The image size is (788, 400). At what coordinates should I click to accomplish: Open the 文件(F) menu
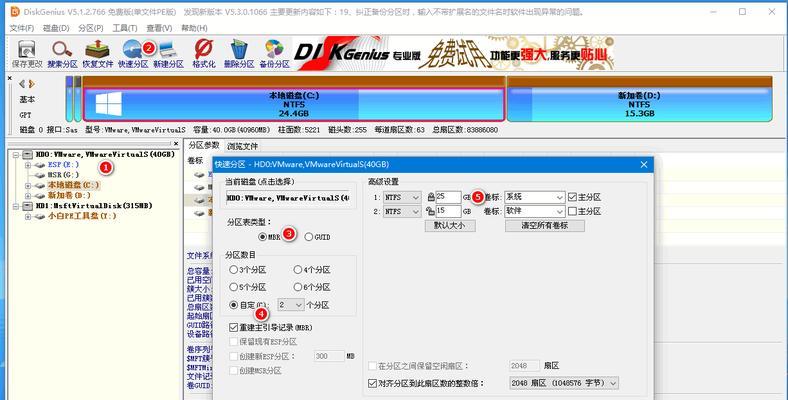(22, 28)
